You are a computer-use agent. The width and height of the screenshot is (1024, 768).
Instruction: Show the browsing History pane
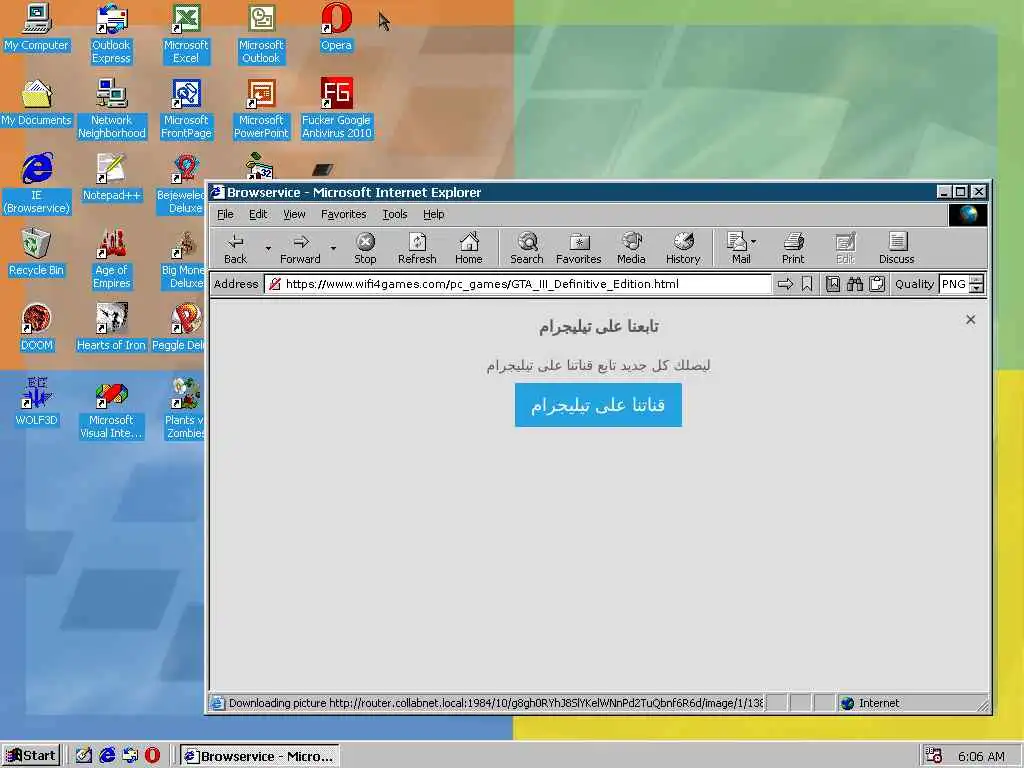tap(682, 249)
